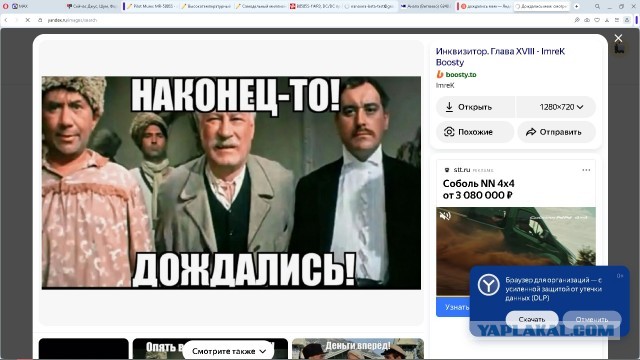Expand the 1280×720 size dropdown
This screenshot has height=360, width=640.
coord(556,107)
